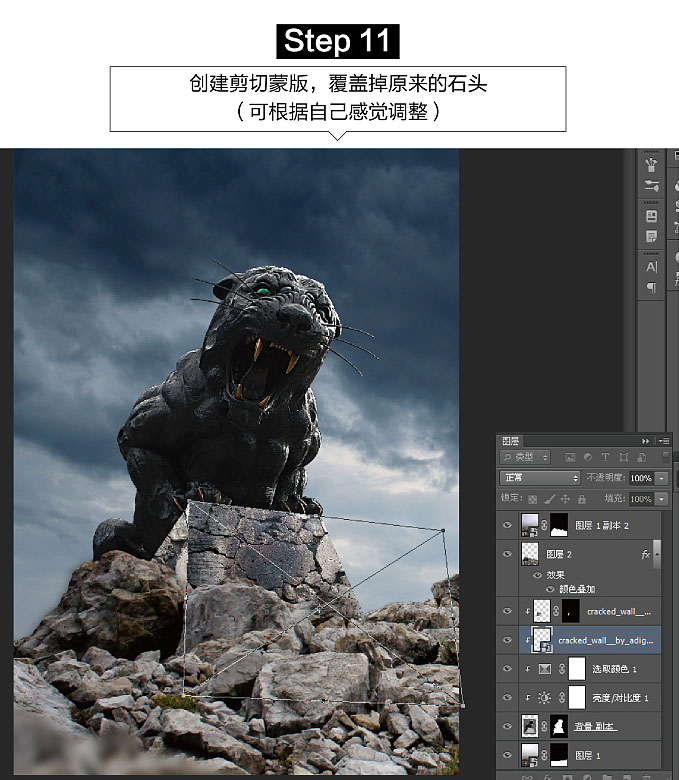Screen dimensions: 679x780
Task: Select layer named 图层 1 副本 2
Action: coord(601,525)
